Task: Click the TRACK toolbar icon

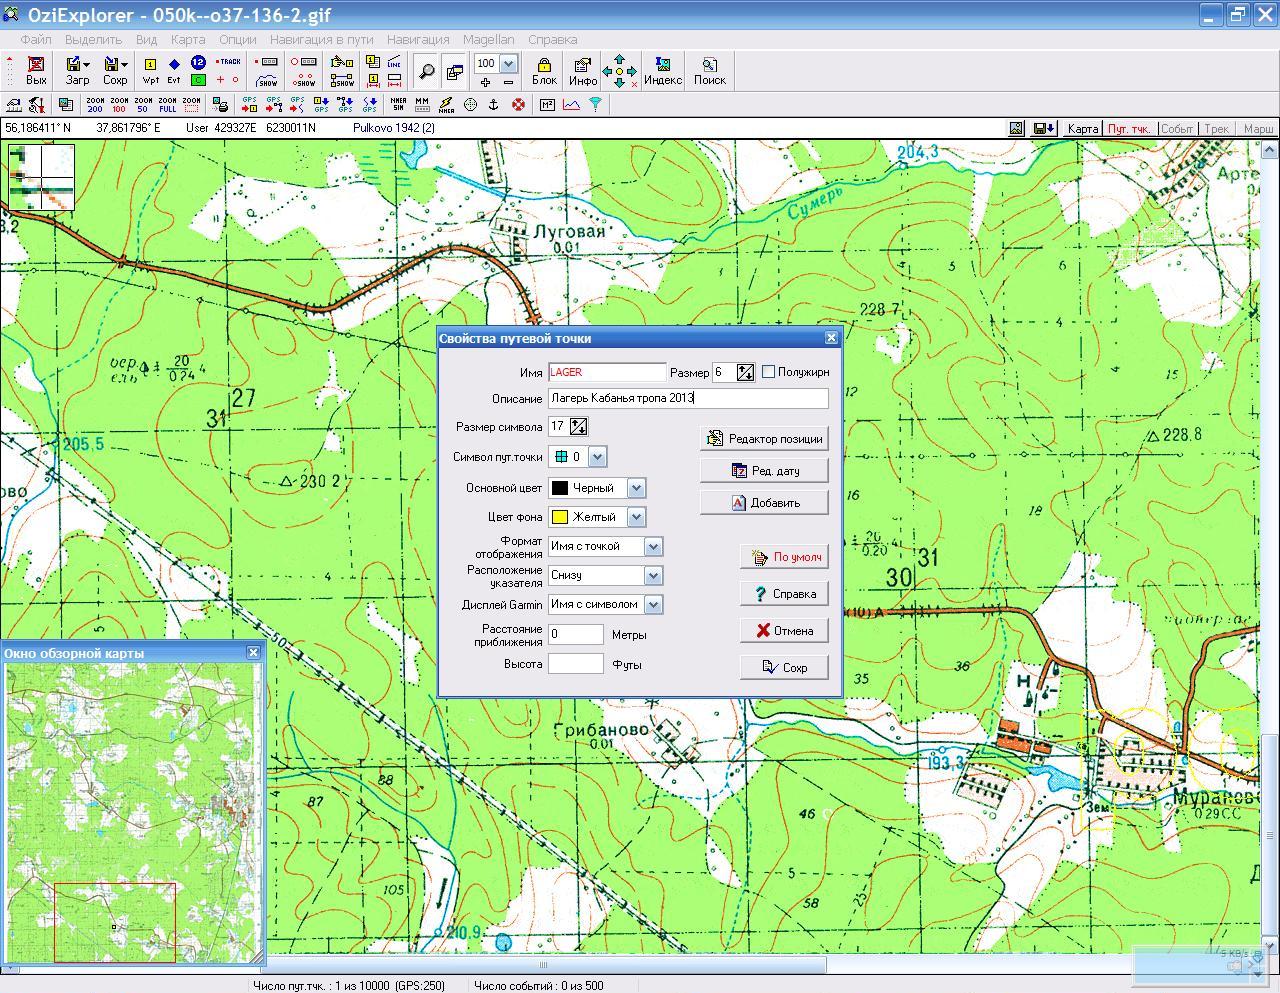Action: click(x=229, y=62)
